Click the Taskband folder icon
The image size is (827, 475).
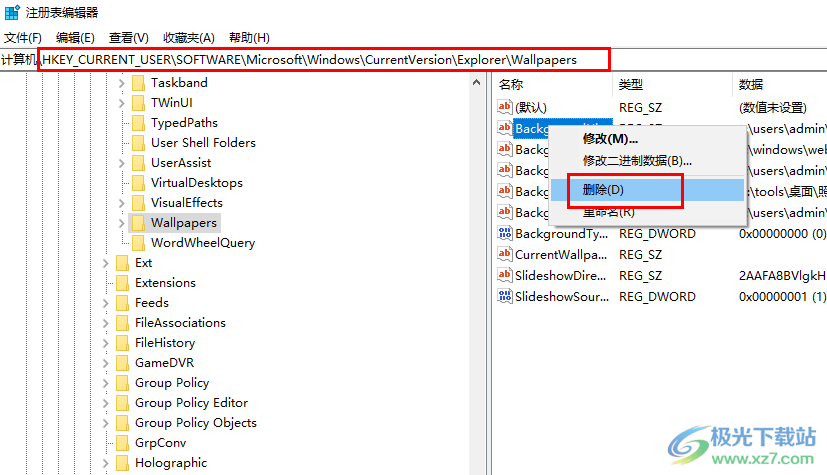tap(138, 83)
